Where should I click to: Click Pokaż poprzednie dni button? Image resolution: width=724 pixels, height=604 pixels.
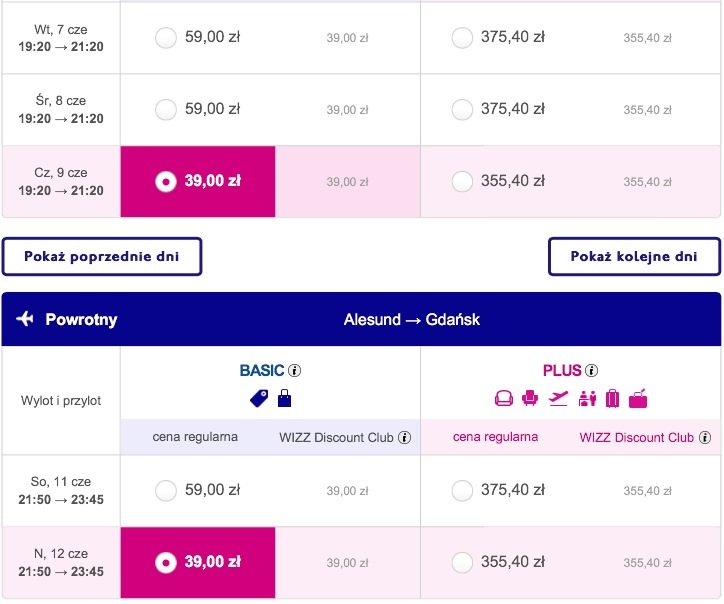click(102, 257)
